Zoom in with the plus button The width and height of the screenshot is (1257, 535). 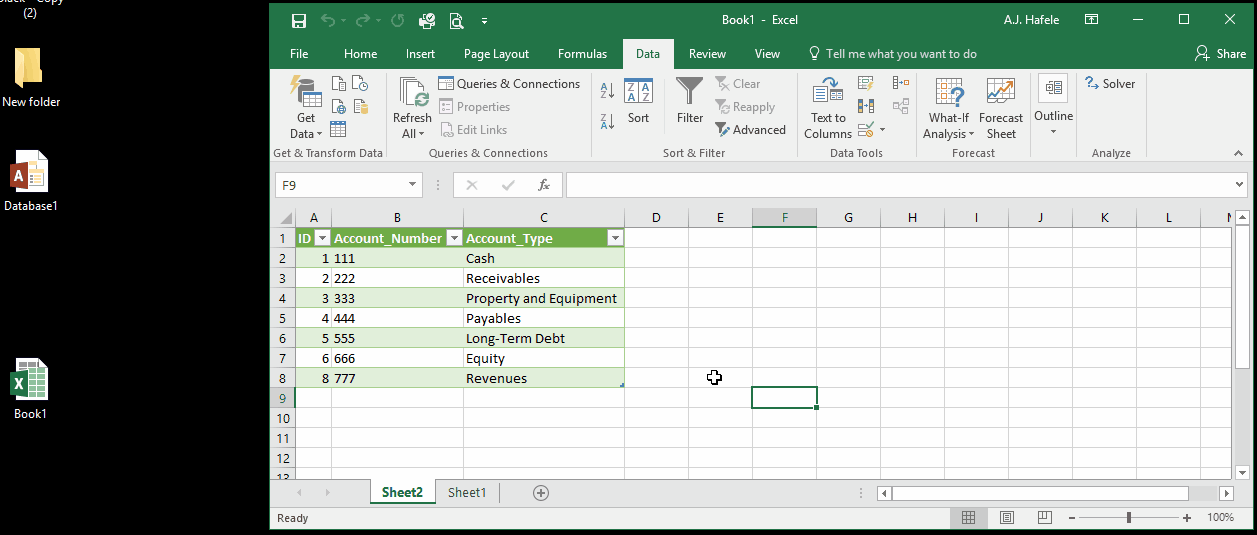coord(1187,518)
